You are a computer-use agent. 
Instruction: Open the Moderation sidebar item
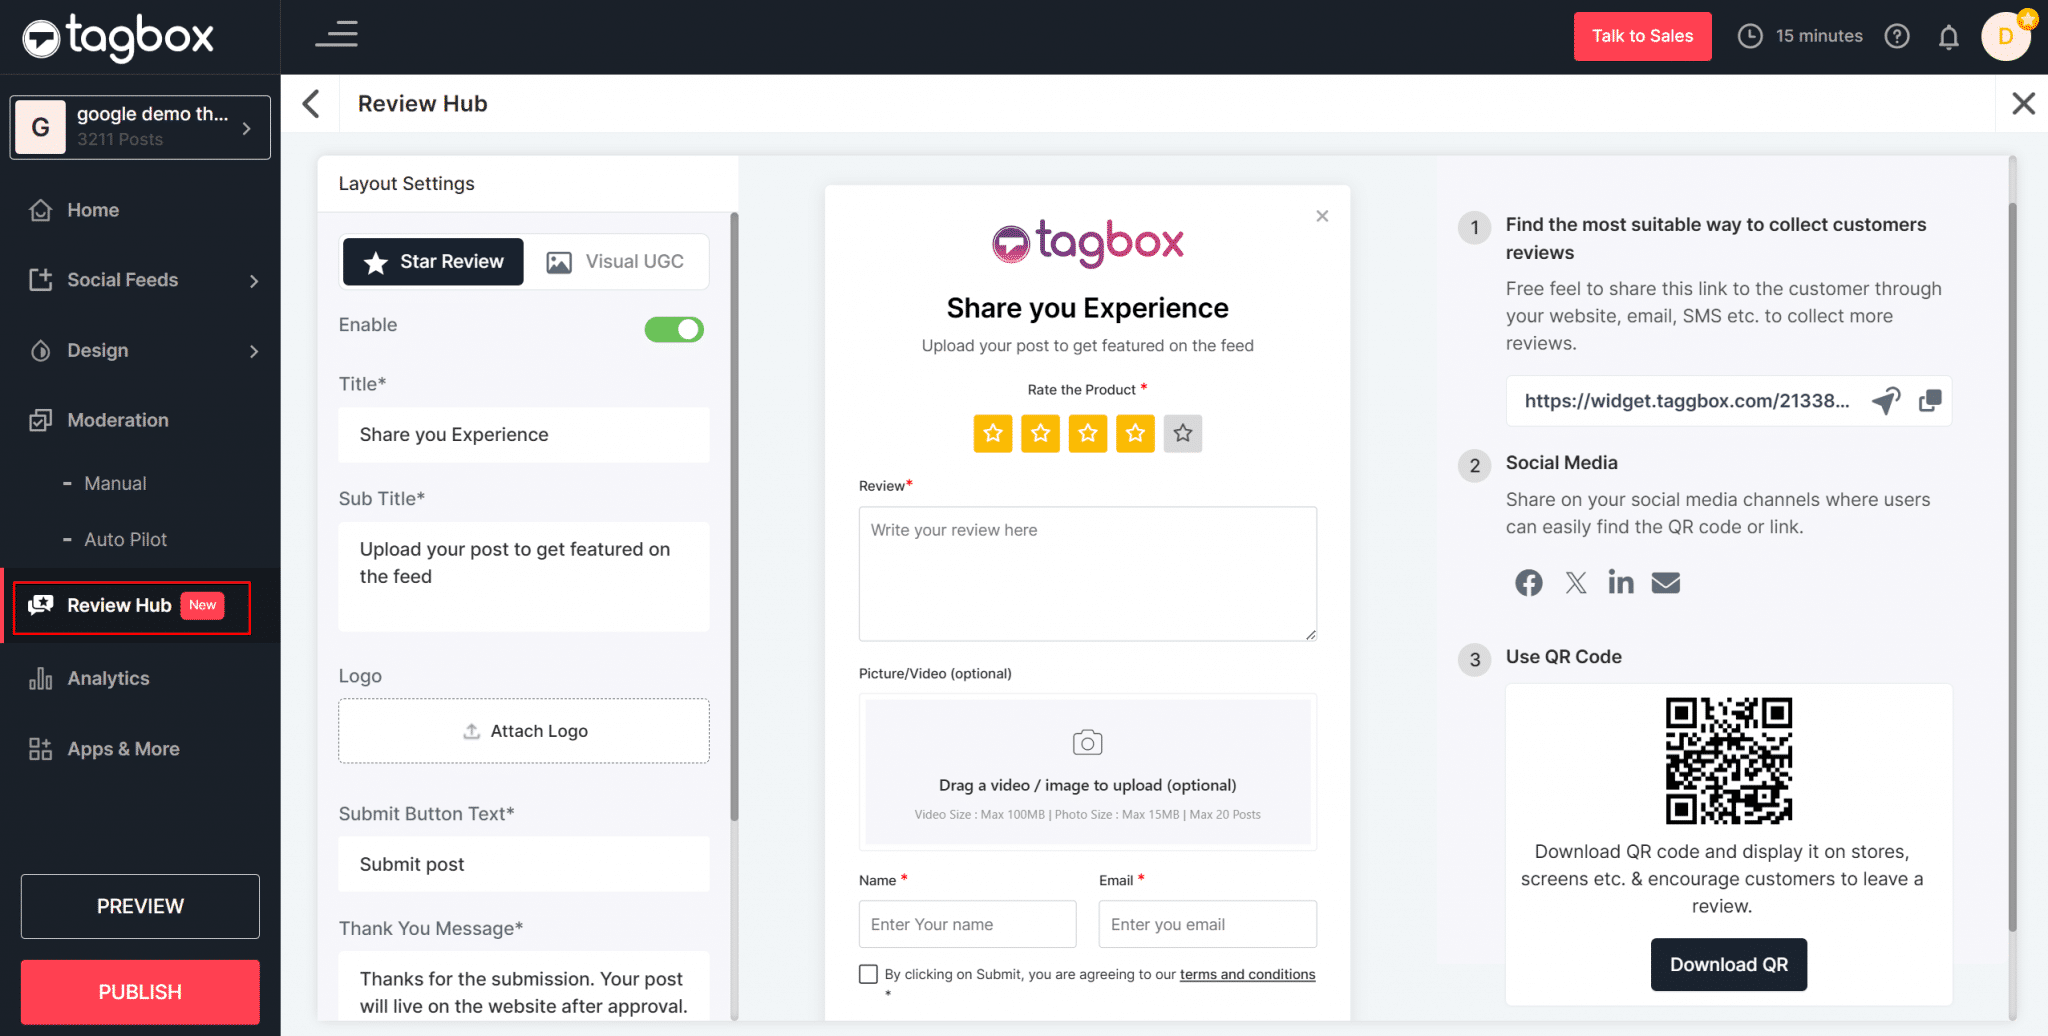[x=118, y=420]
